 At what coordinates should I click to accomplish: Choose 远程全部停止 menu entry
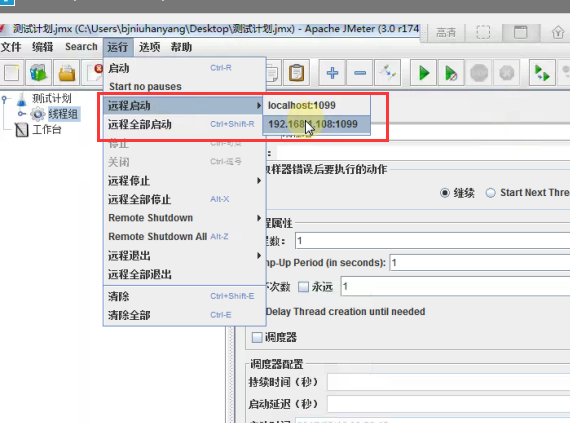(185, 199)
